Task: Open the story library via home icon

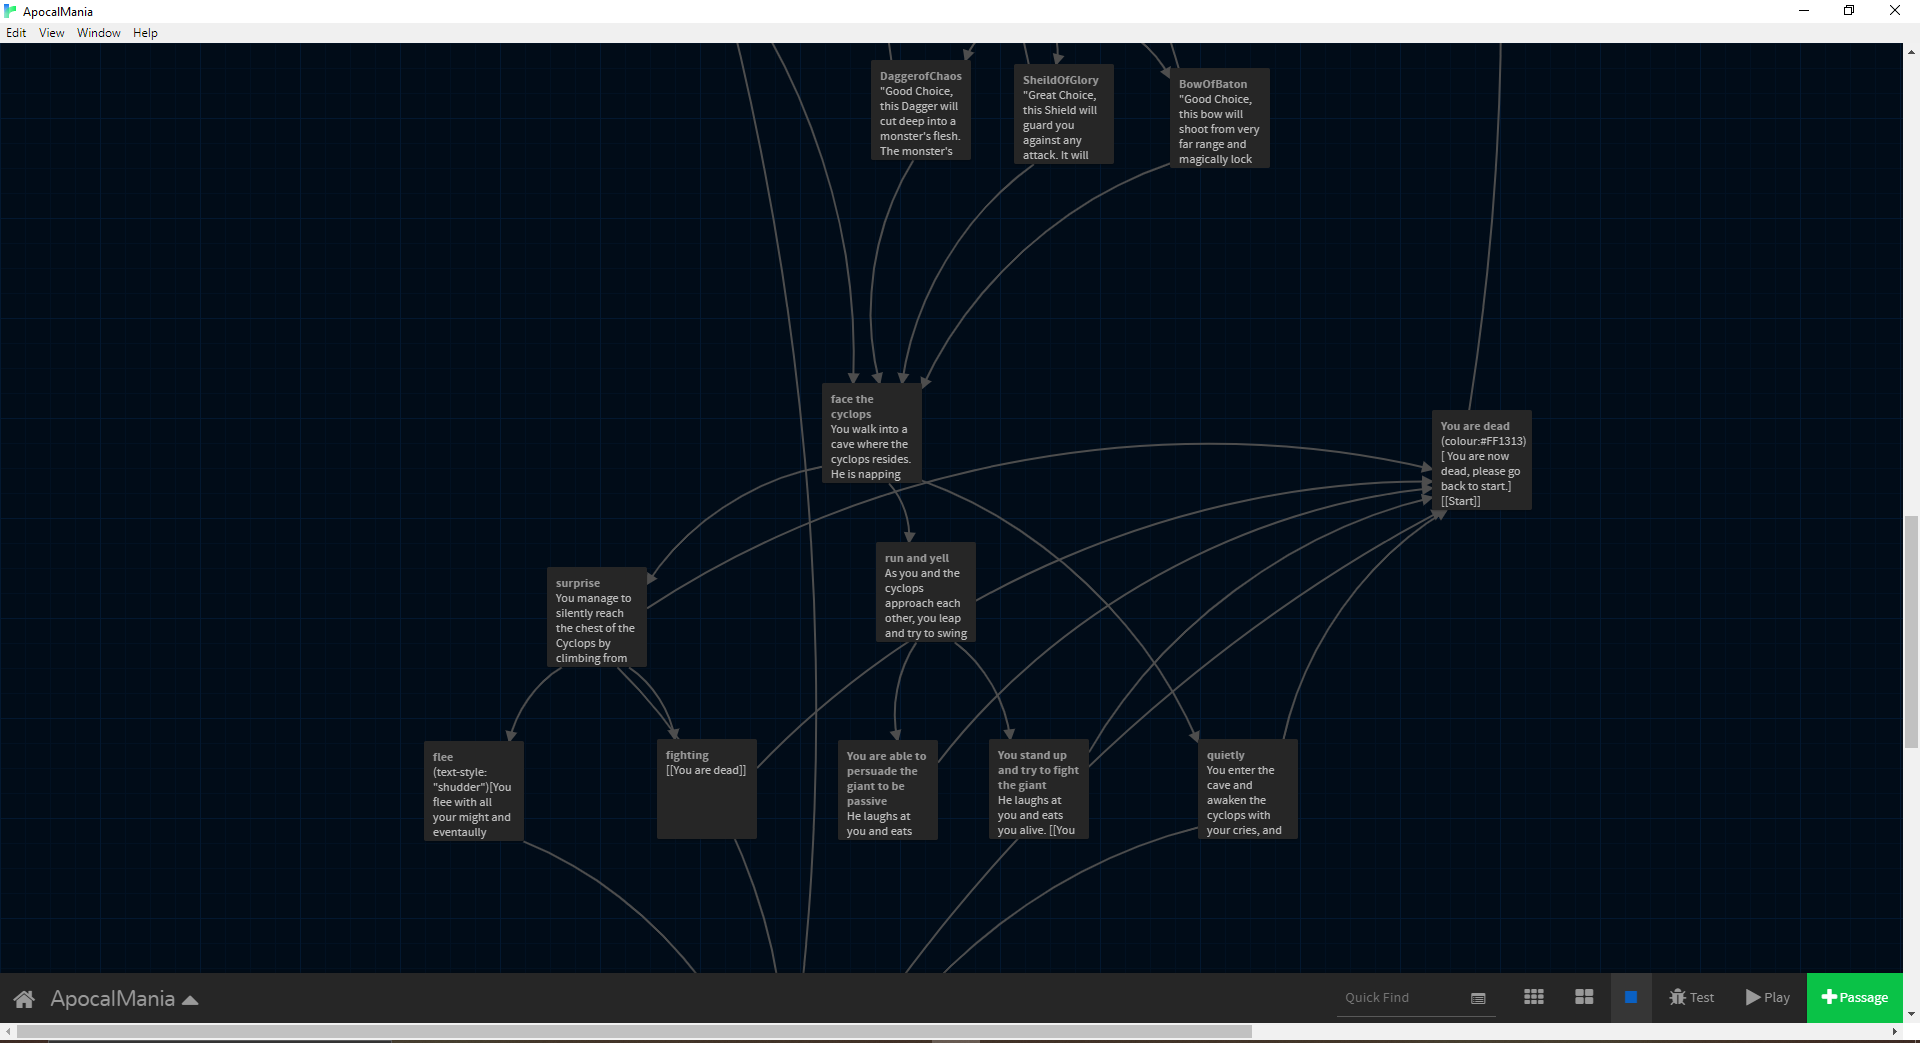Action: [23, 998]
